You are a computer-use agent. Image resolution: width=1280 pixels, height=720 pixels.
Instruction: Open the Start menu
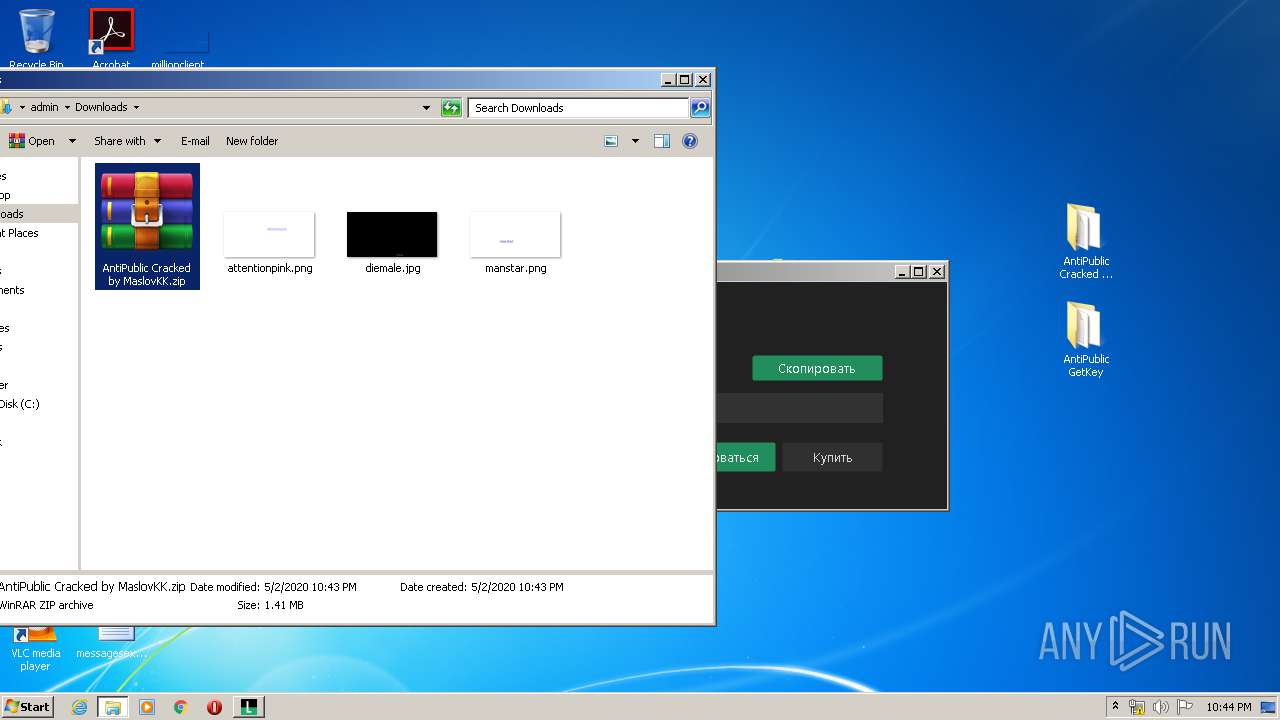tap(27, 706)
